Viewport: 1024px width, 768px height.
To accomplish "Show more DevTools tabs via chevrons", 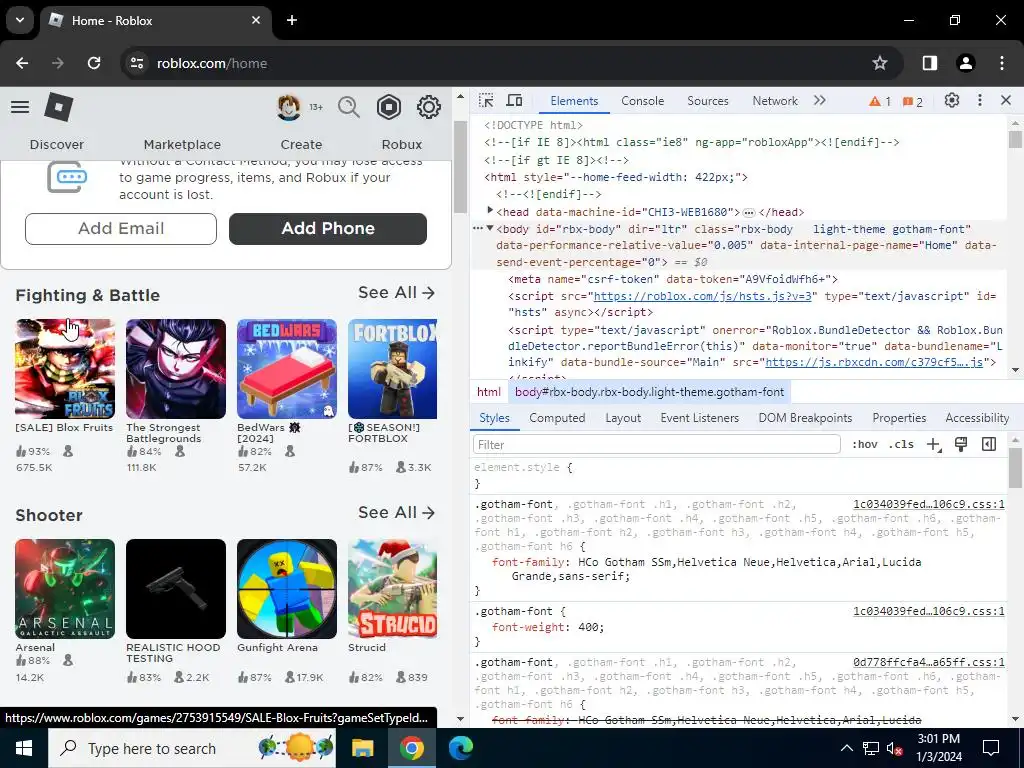I will pos(820,101).
